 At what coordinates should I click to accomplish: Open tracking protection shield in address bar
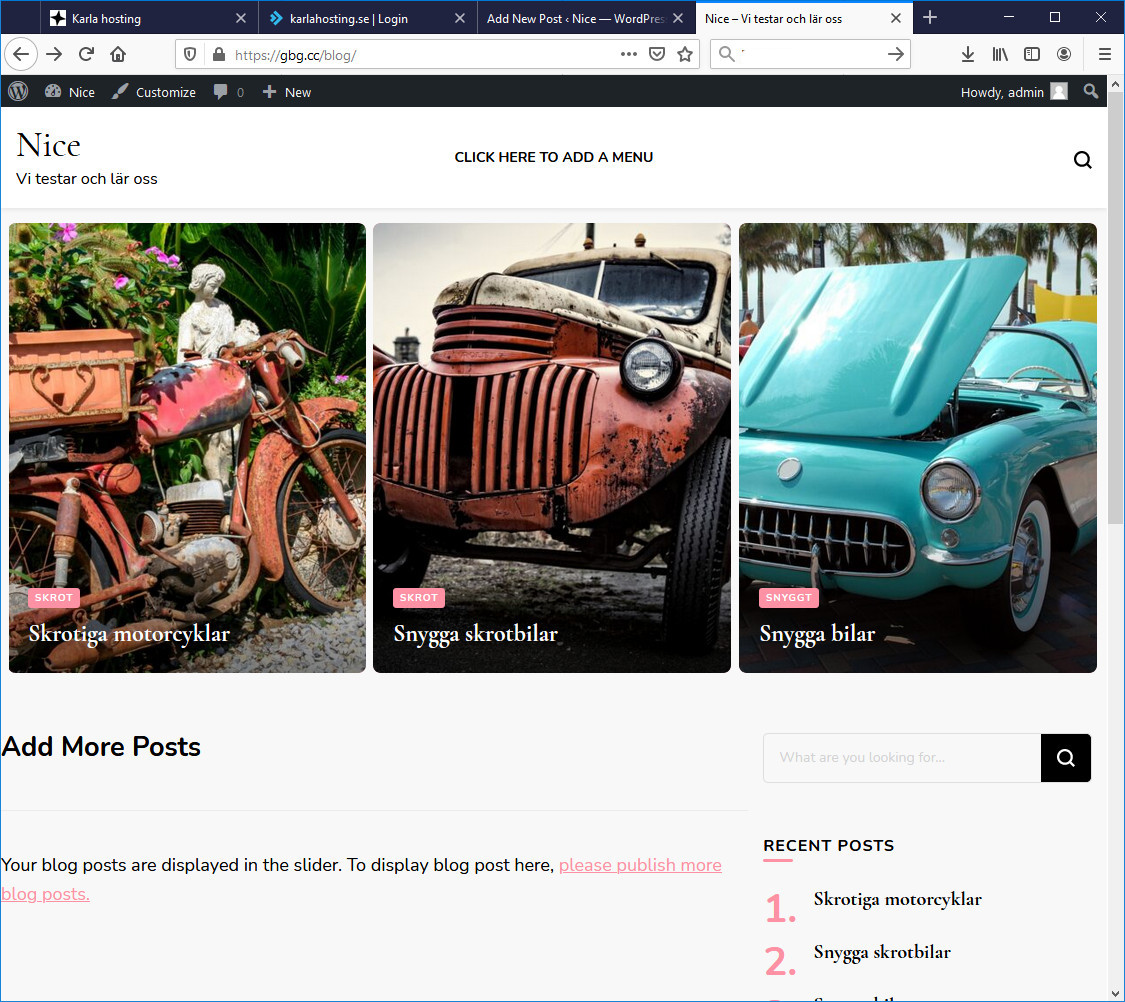click(x=190, y=55)
